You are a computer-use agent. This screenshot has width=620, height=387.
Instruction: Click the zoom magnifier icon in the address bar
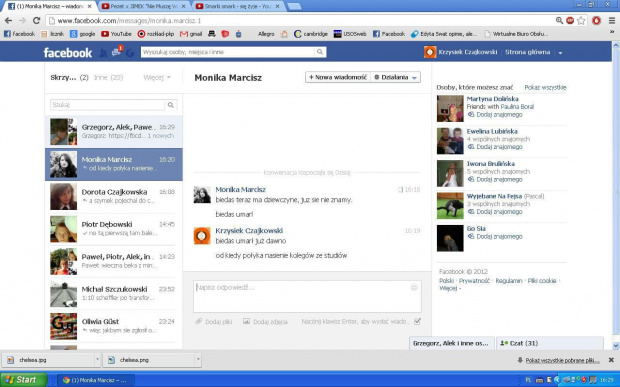pos(559,21)
